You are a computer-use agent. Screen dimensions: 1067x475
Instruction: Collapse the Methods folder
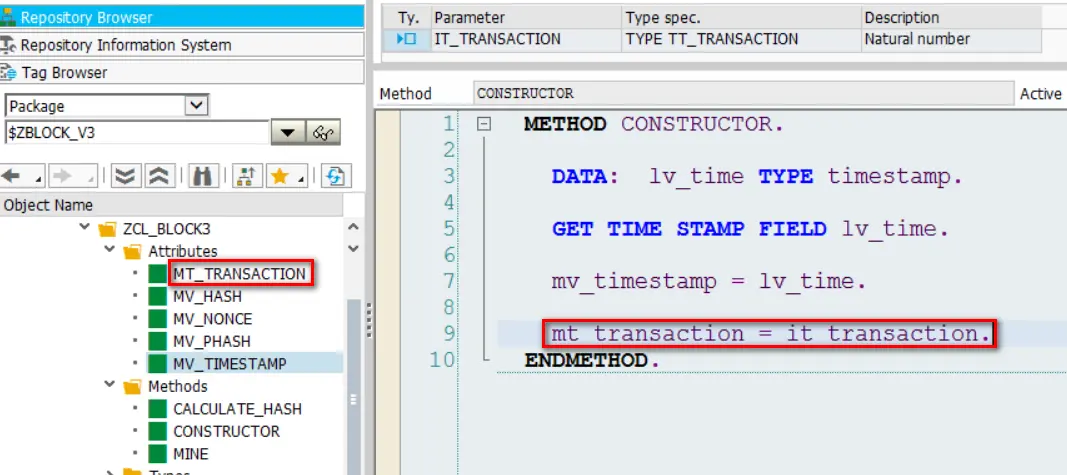[109, 385]
